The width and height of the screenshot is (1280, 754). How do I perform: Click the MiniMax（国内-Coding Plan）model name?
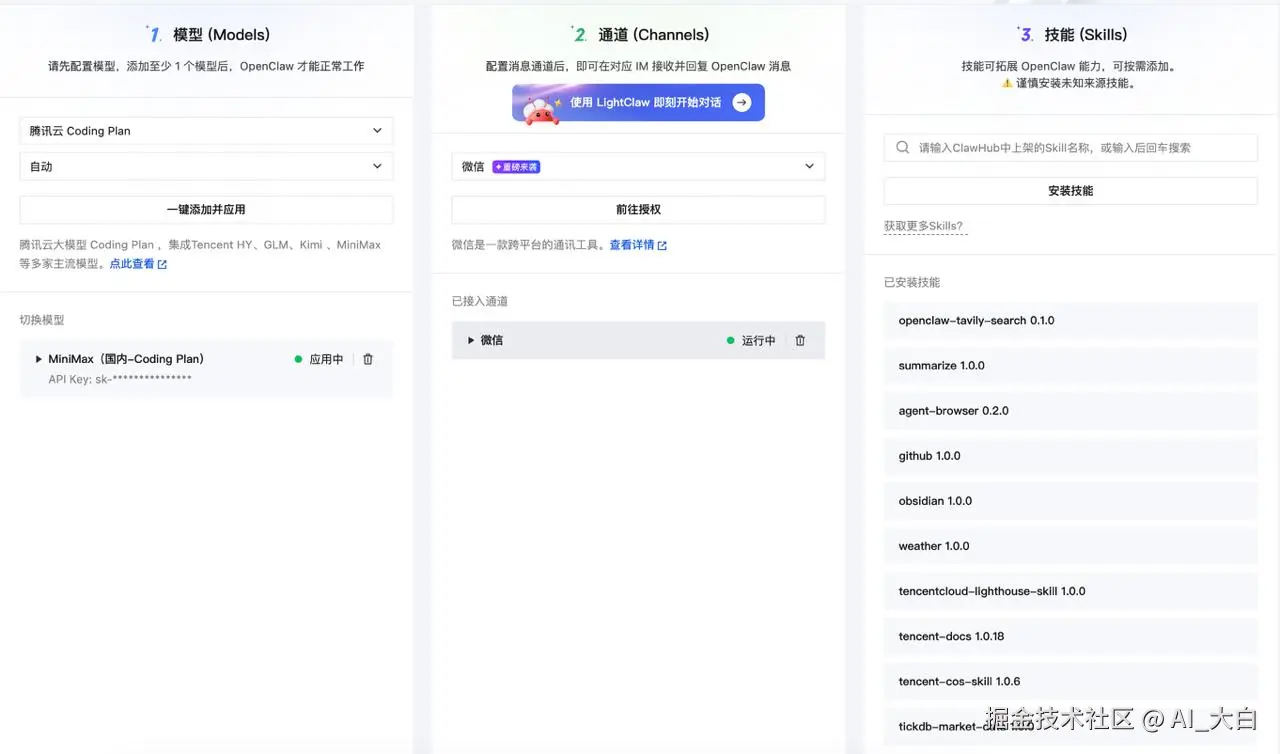coord(126,359)
